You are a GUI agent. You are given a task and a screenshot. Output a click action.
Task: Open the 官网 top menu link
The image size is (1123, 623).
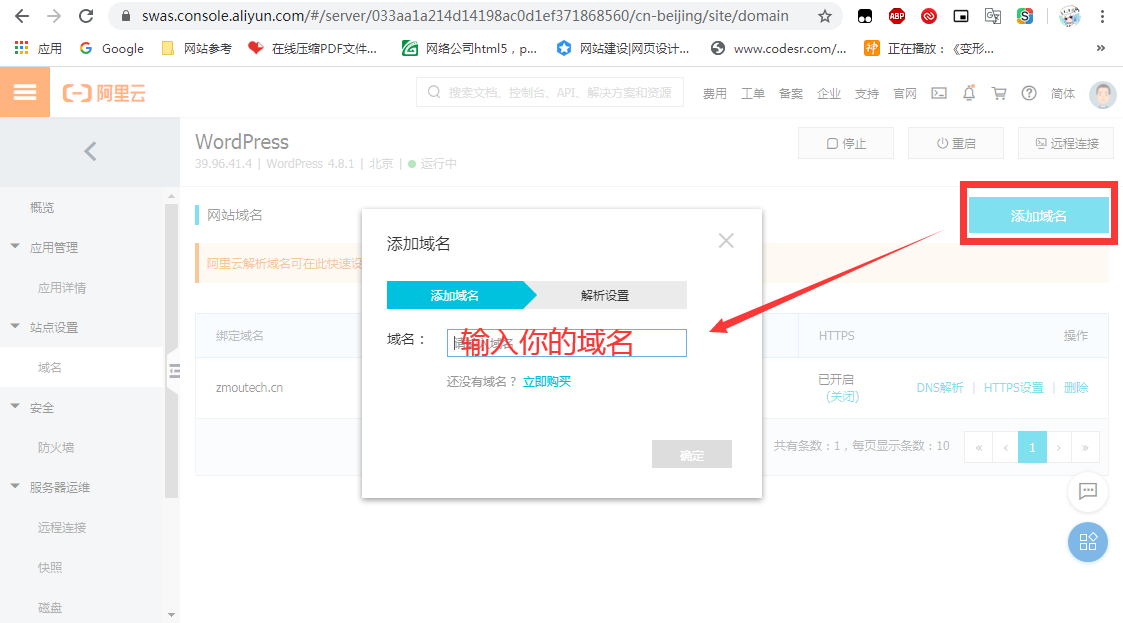(905, 93)
